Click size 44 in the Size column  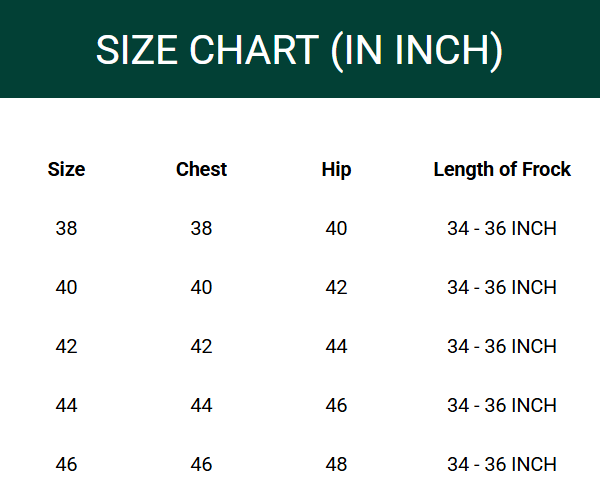pyautogui.click(x=66, y=405)
